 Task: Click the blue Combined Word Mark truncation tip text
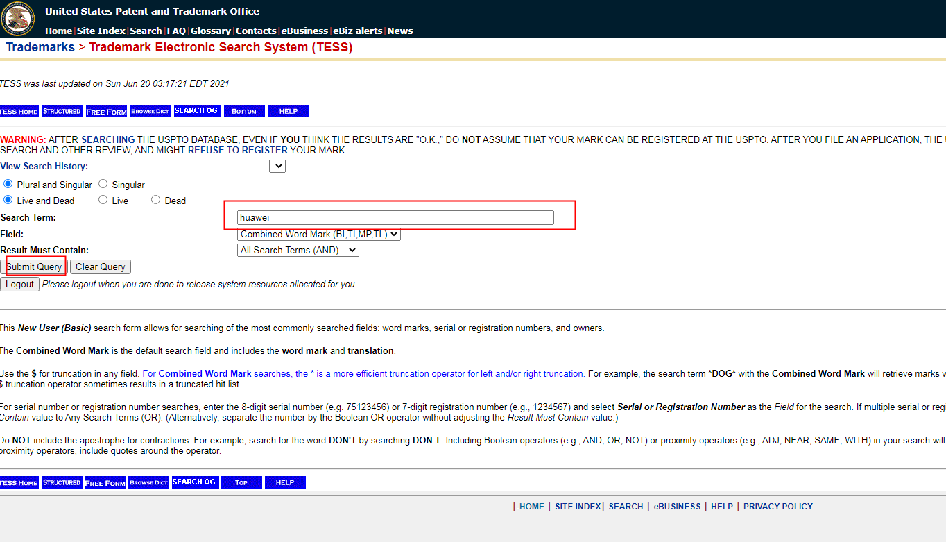pyautogui.click(x=363, y=374)
